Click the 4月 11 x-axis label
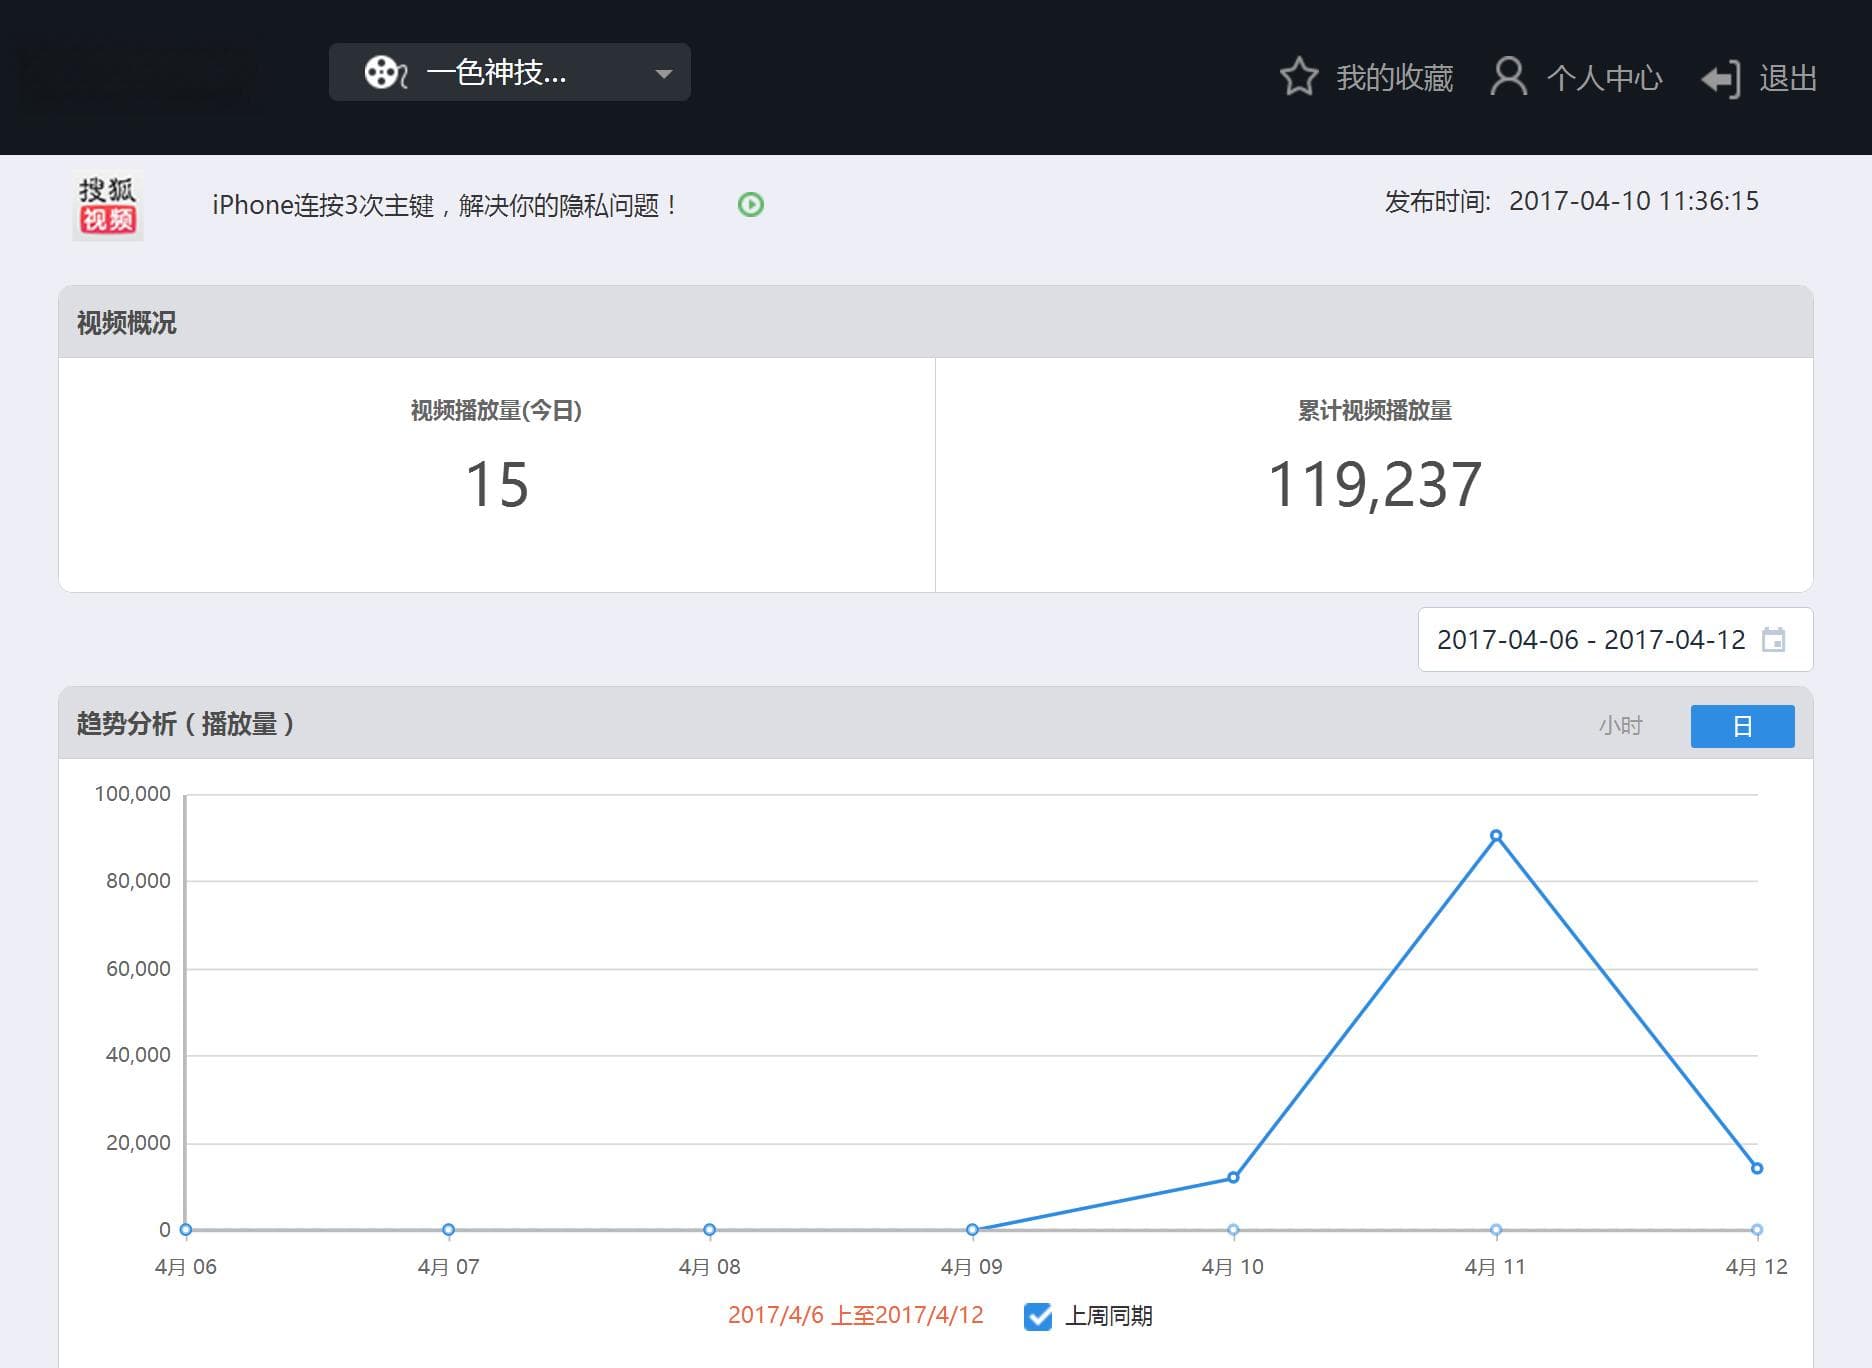The height and width of the screenshot is (1368, 1872). (1495, 1267)
